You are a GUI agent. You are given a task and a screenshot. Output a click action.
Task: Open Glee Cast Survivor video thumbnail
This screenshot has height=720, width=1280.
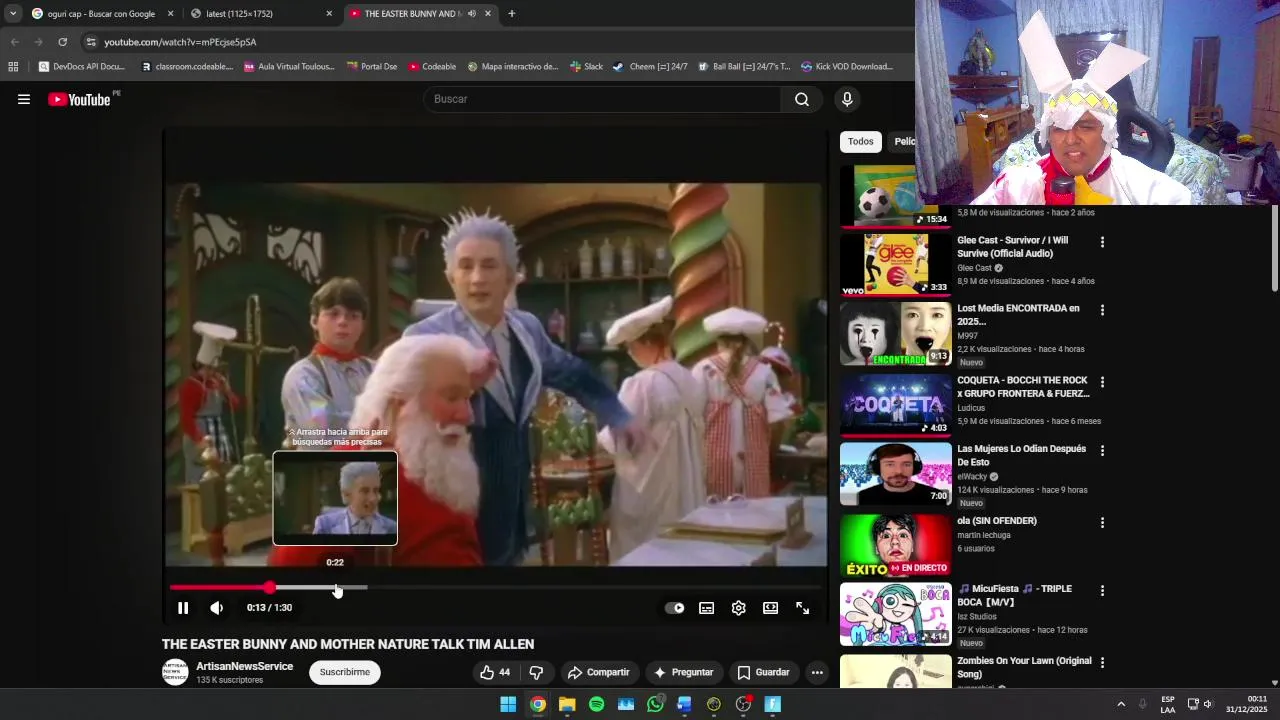click(x=896, y=264)
